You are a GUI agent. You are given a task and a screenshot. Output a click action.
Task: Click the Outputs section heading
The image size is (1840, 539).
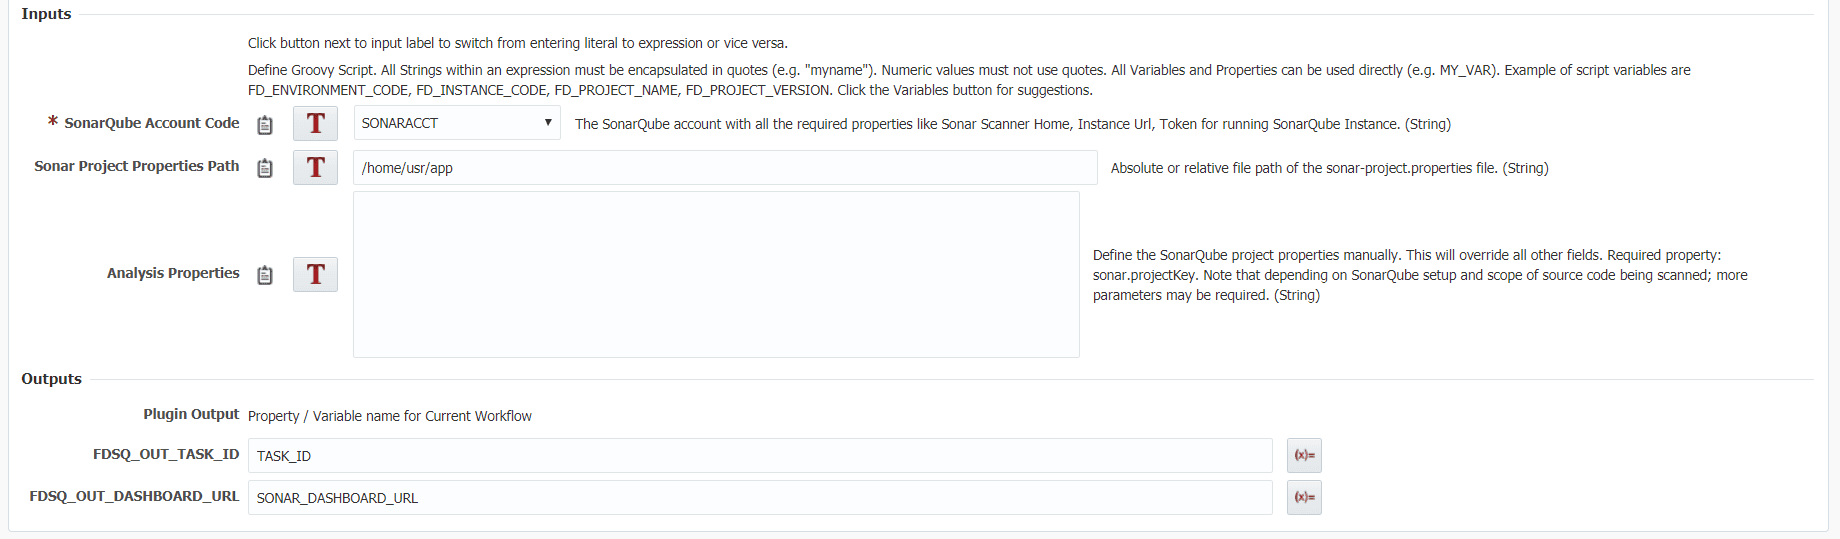[x=52, y=379]
